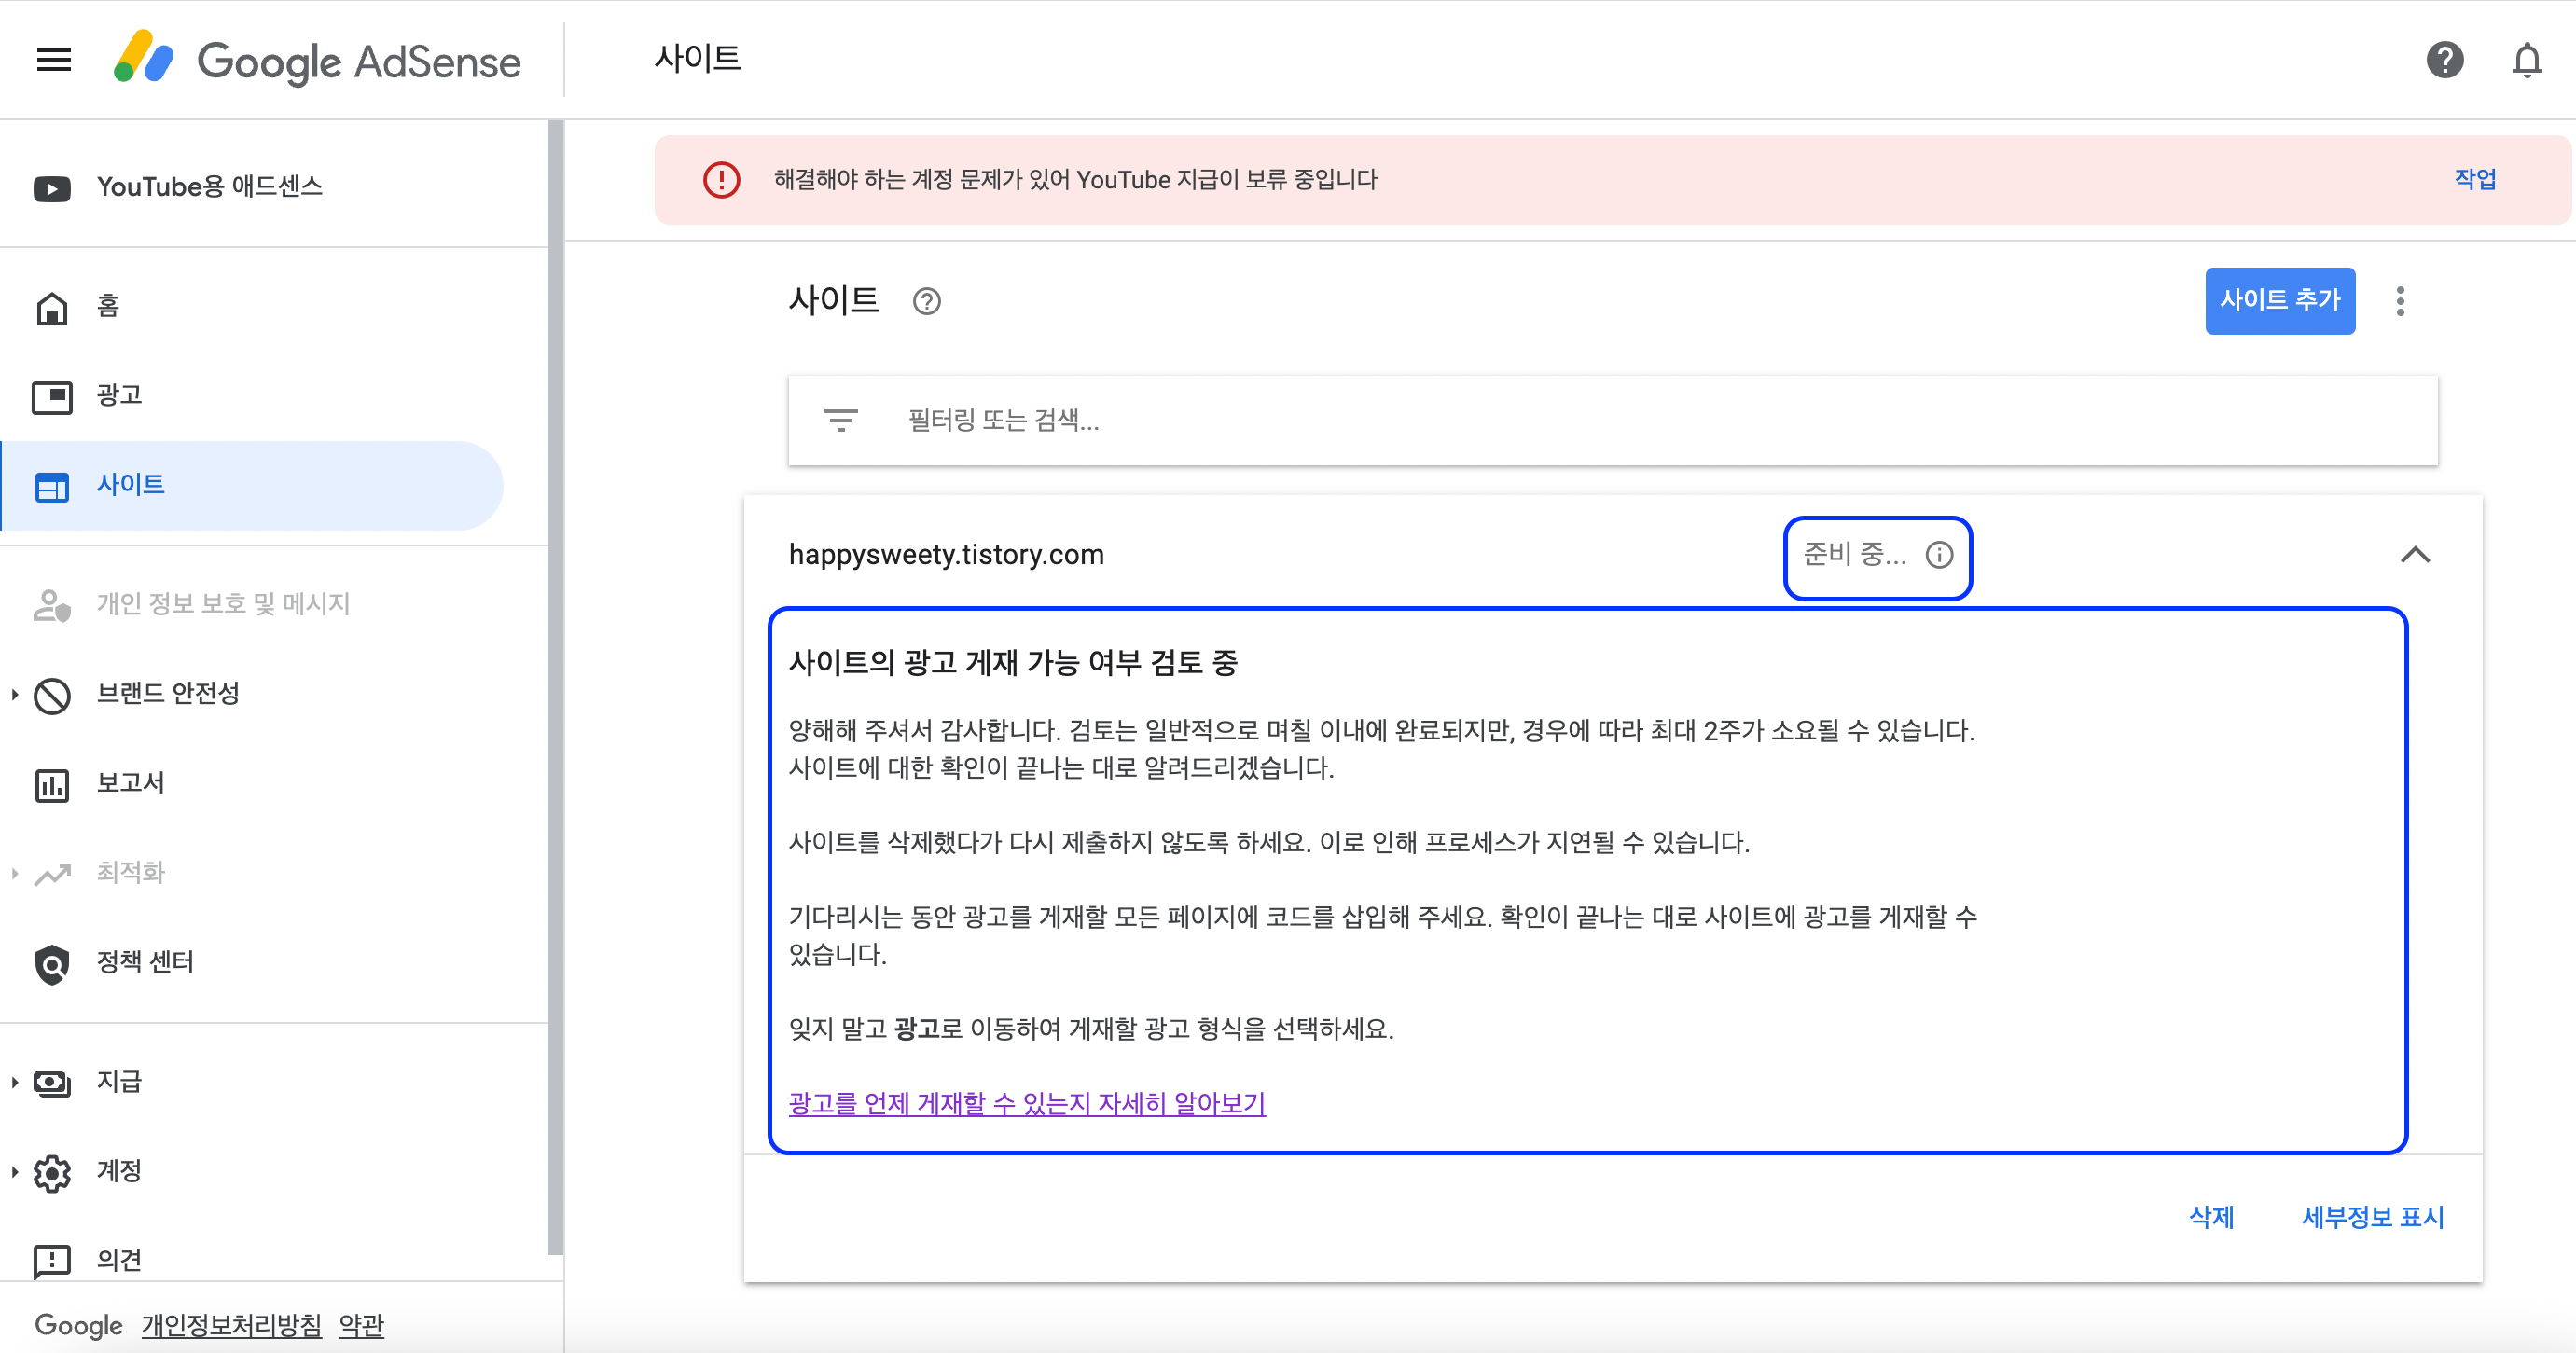2576x1353 pixels.
Task: Click the YouTube icon in sidebar
Action: coord(52,188)
